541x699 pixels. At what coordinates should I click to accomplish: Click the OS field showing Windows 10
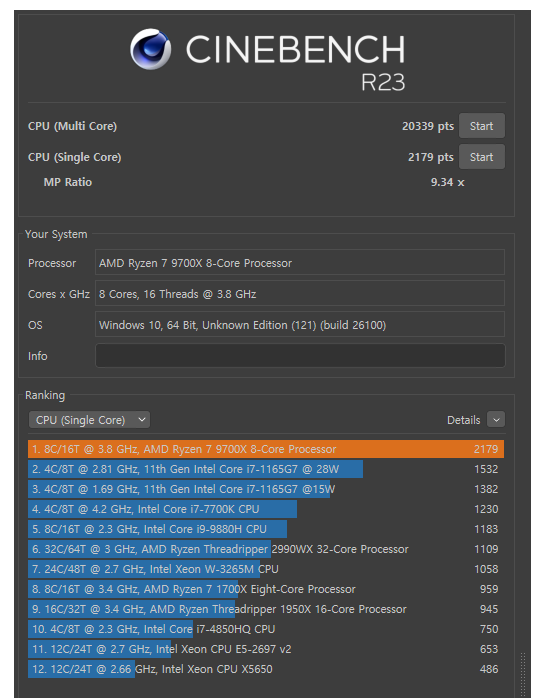click(x=300, y=325)
